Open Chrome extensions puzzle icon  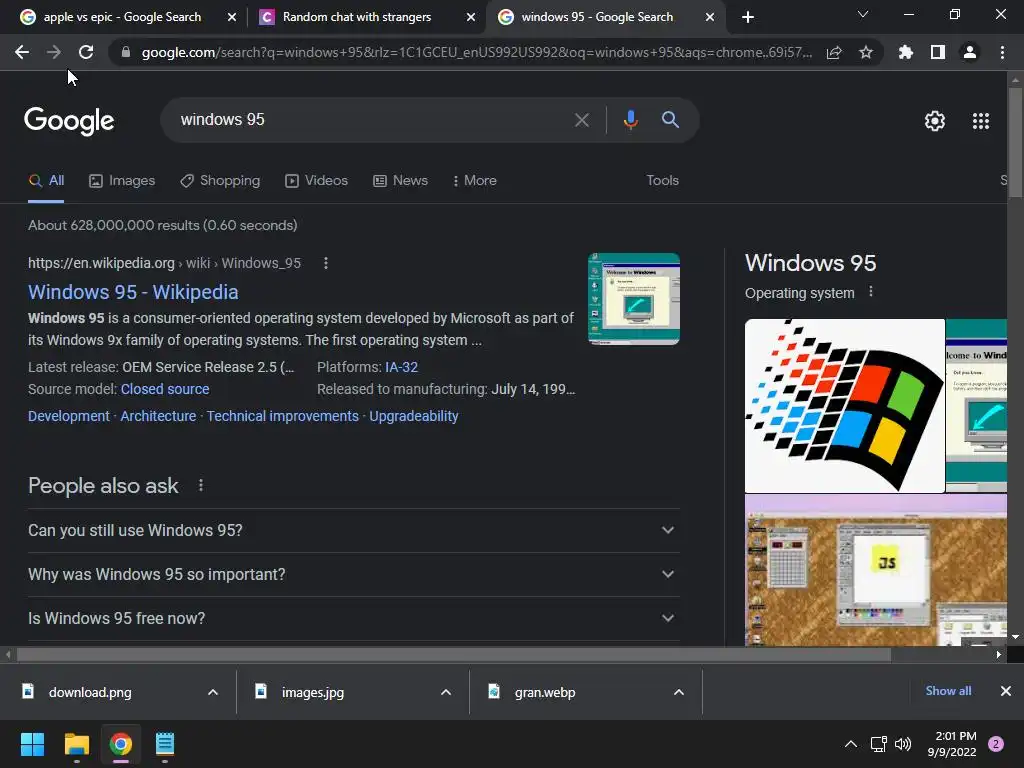[x=906, y=52]
